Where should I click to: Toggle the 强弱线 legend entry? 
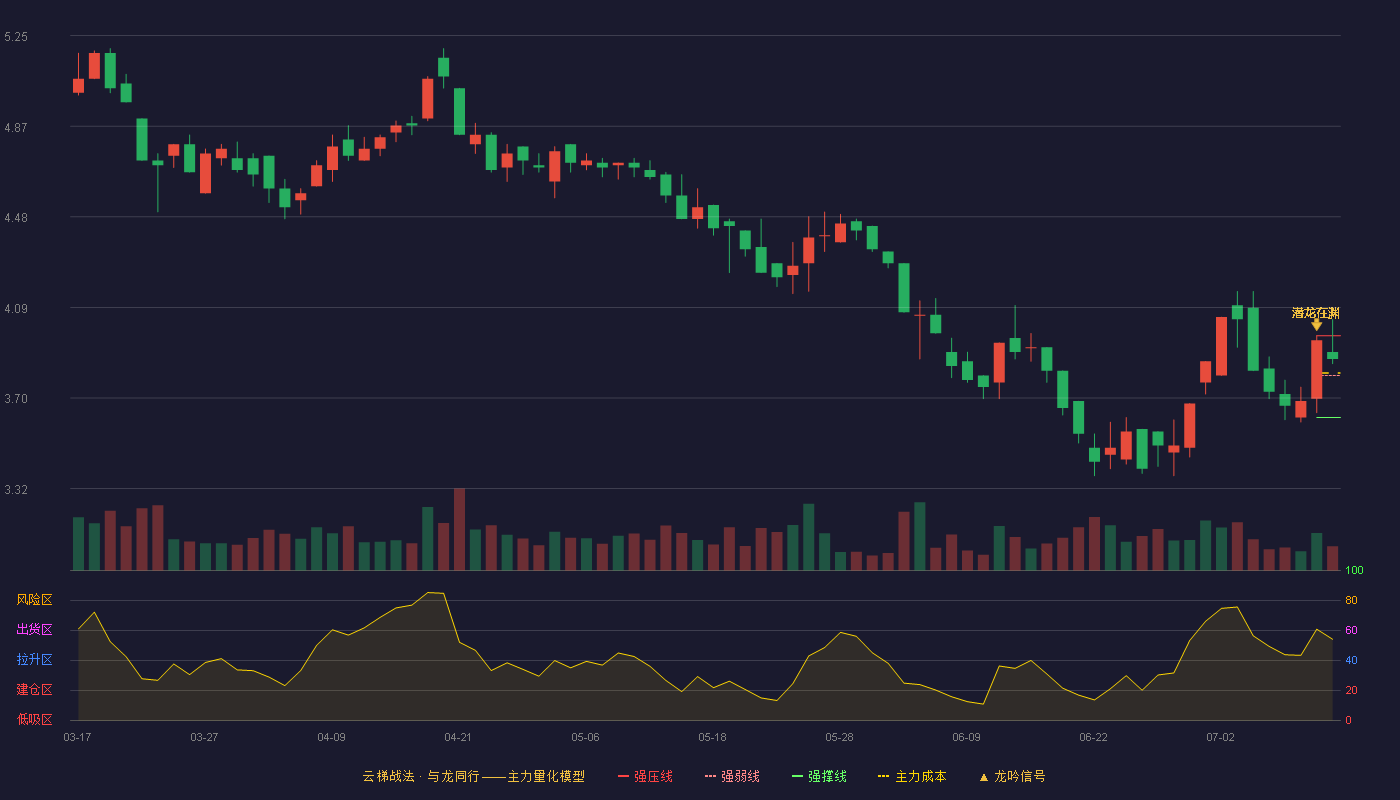732,776
